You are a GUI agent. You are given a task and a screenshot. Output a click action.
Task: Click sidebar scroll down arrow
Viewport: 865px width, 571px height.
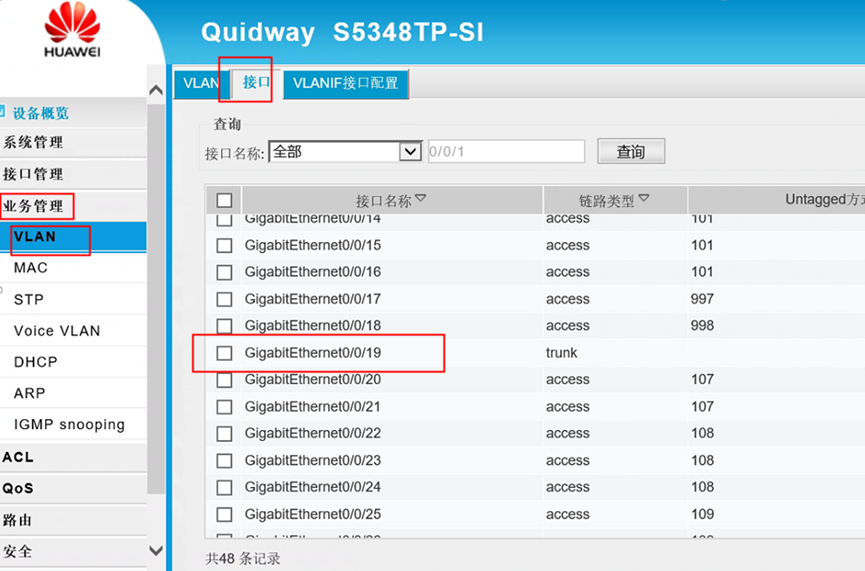(156, 551)
